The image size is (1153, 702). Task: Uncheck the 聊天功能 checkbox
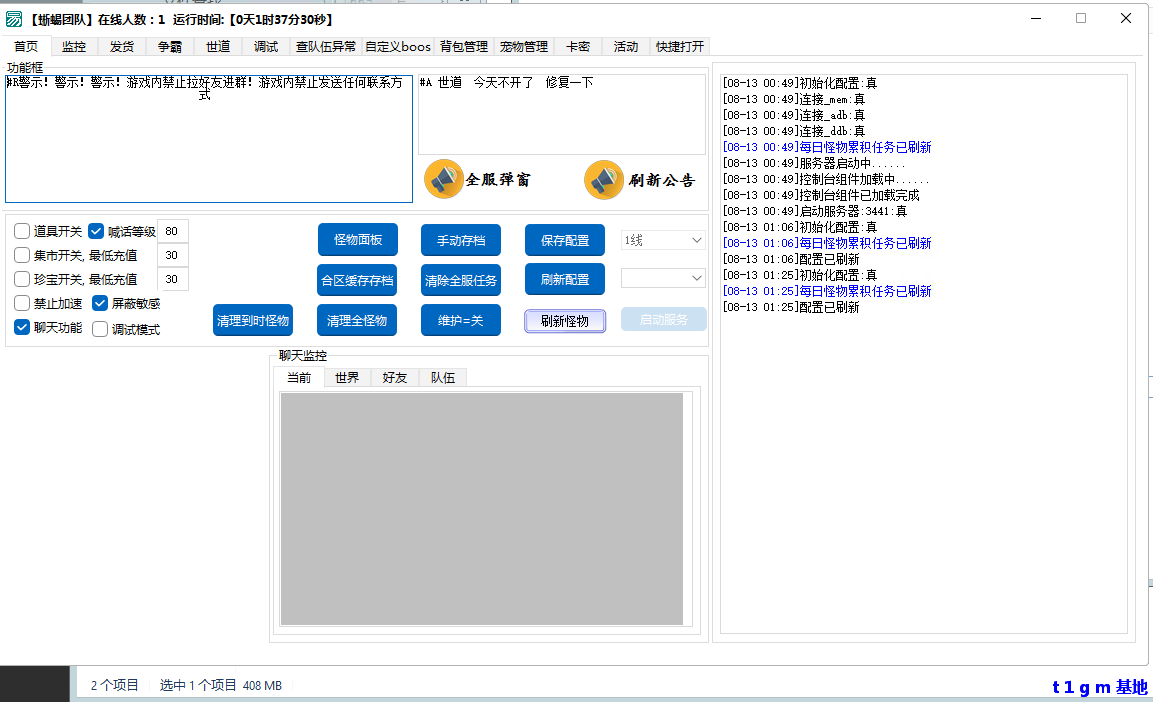(22, 327)
